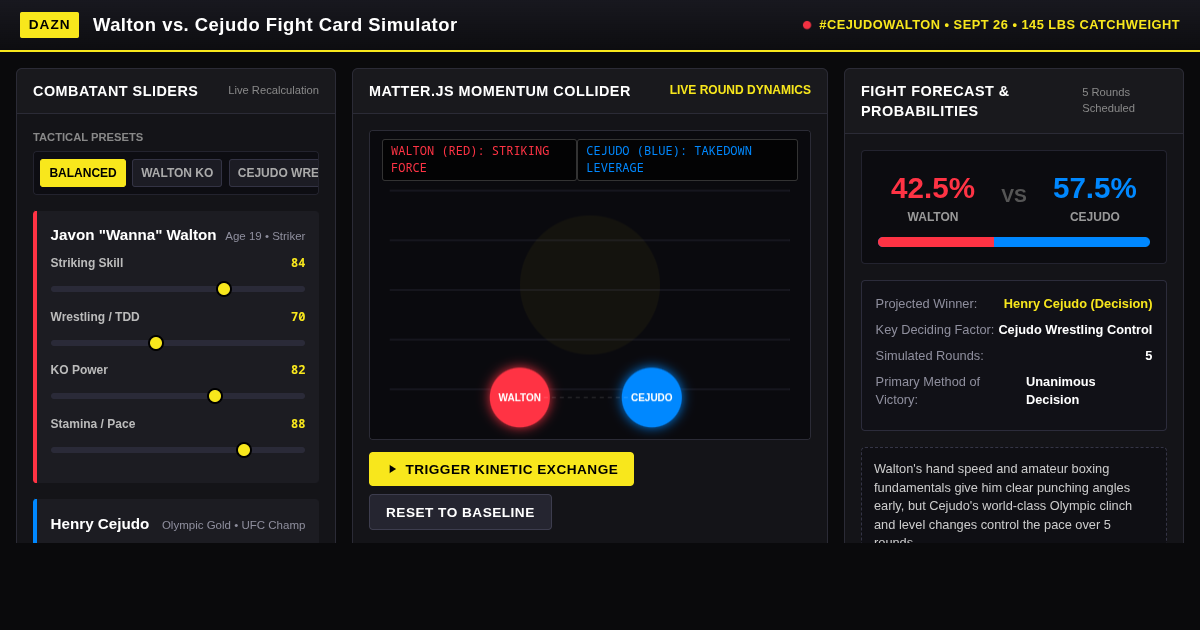Select the Walton KO preset
Viewport: 1200px width, 630px height.
(x=177, y=173)
